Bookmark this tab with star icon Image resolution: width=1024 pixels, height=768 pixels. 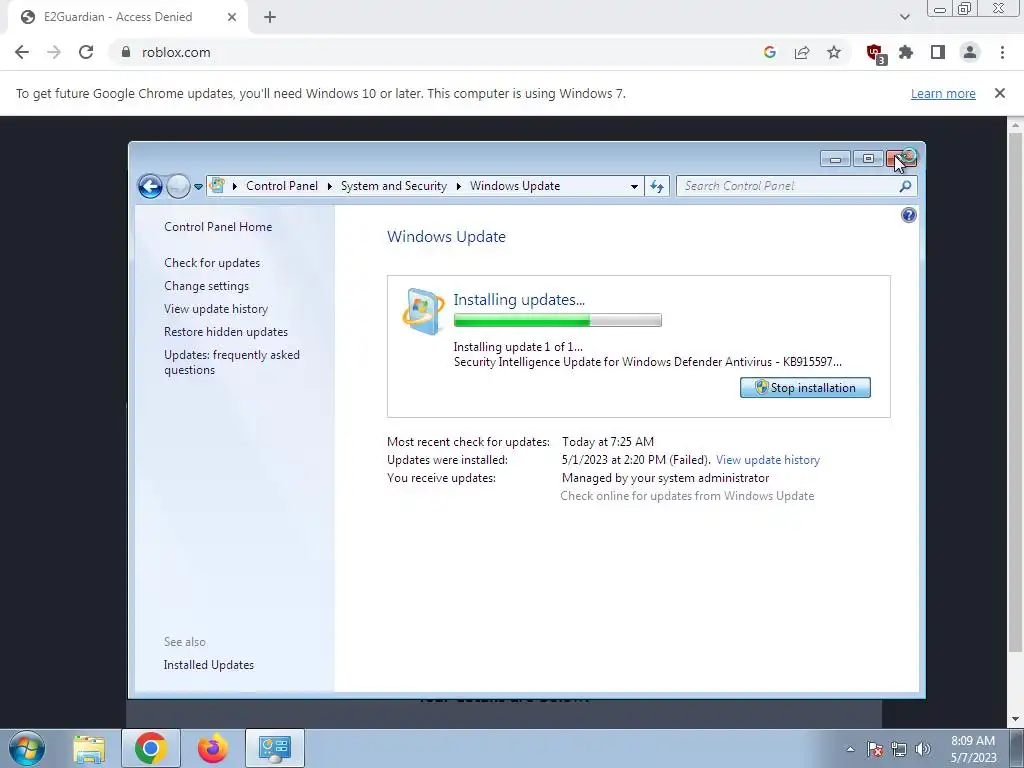(834, 52)
